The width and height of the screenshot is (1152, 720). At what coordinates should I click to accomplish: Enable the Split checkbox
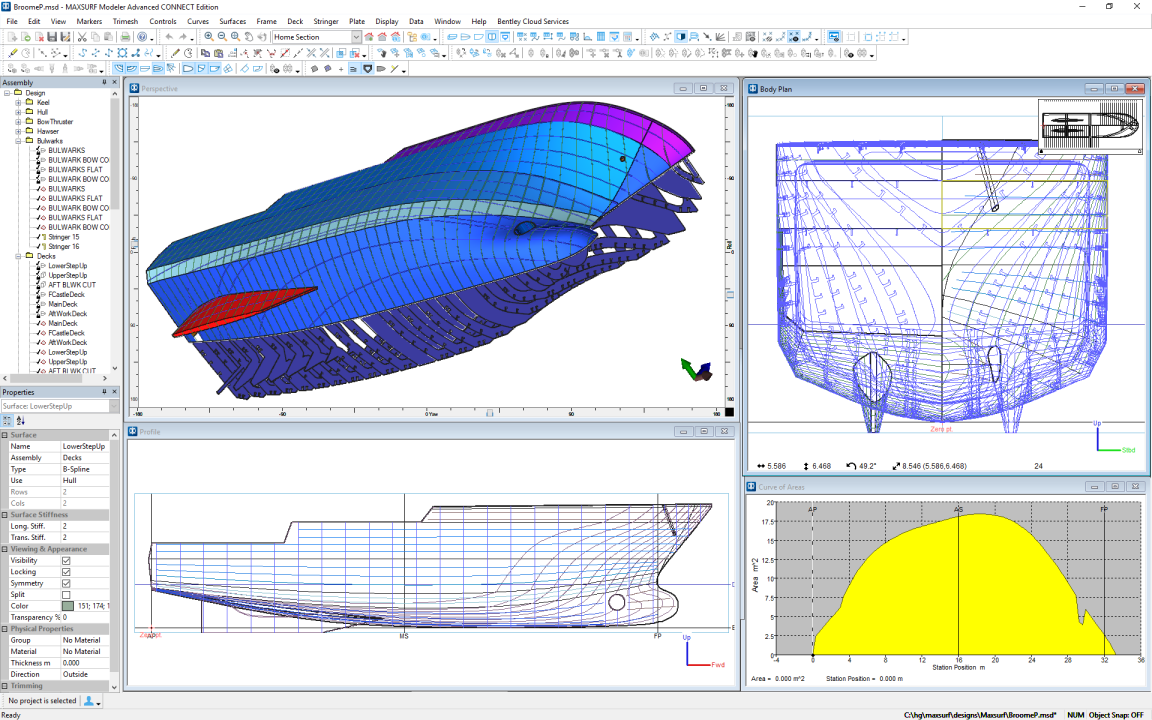coord(66,595)
